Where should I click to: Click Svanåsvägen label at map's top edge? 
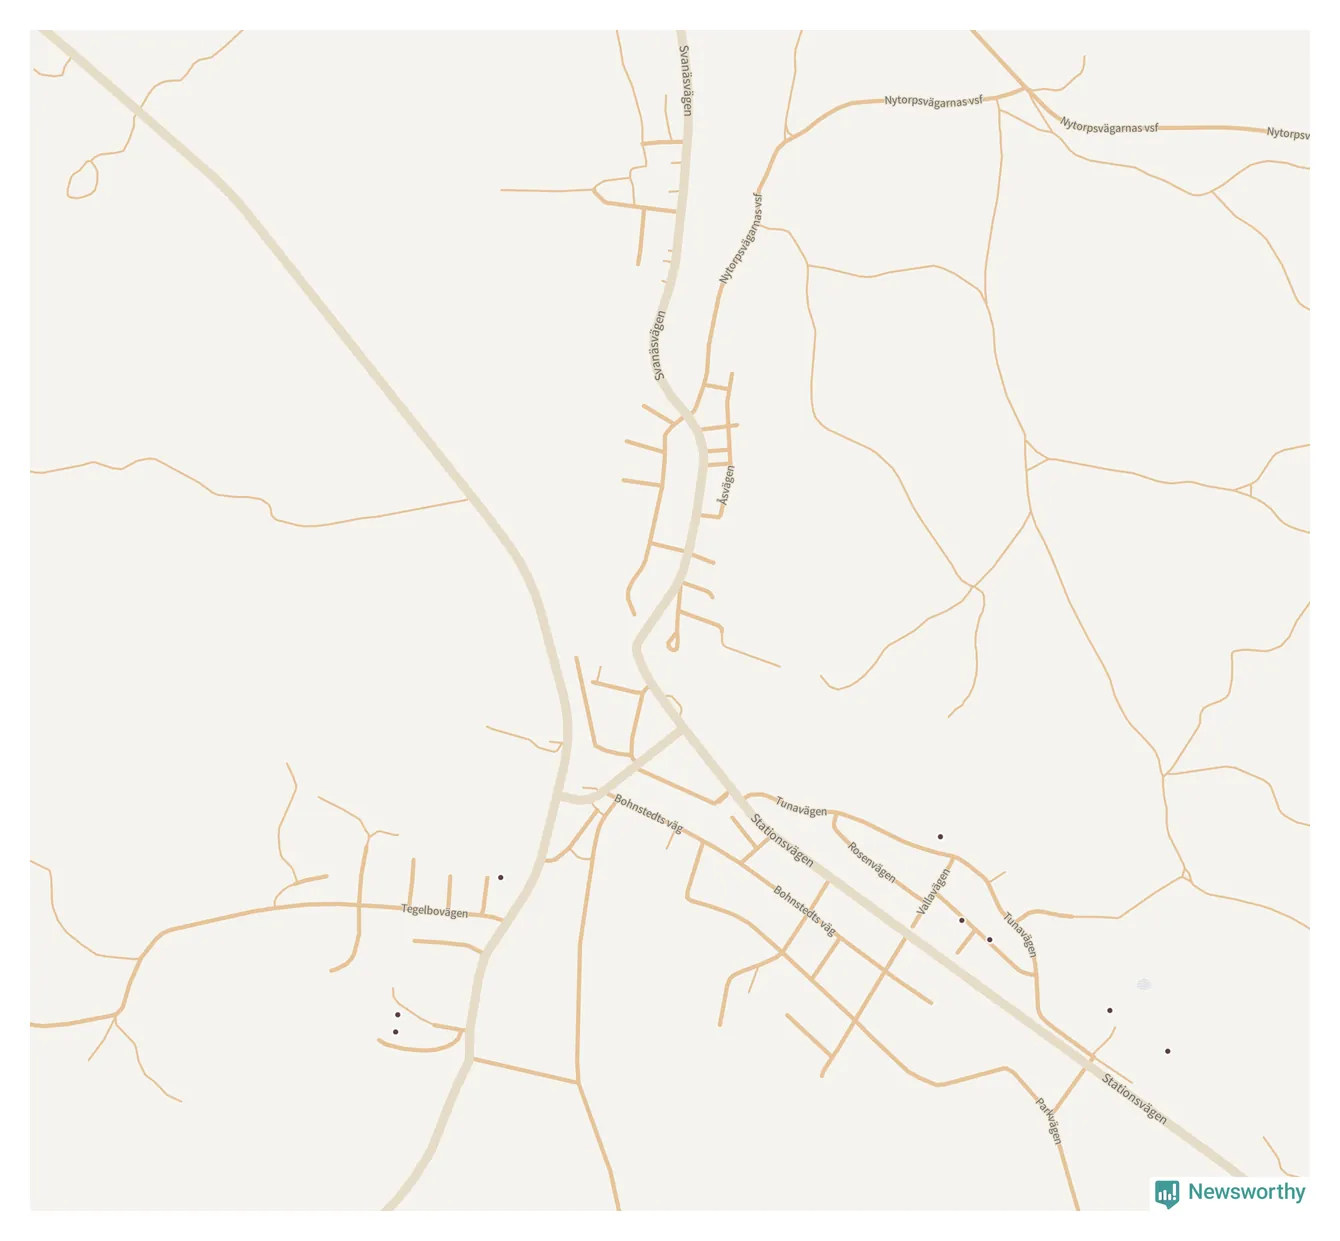(685, 80)
